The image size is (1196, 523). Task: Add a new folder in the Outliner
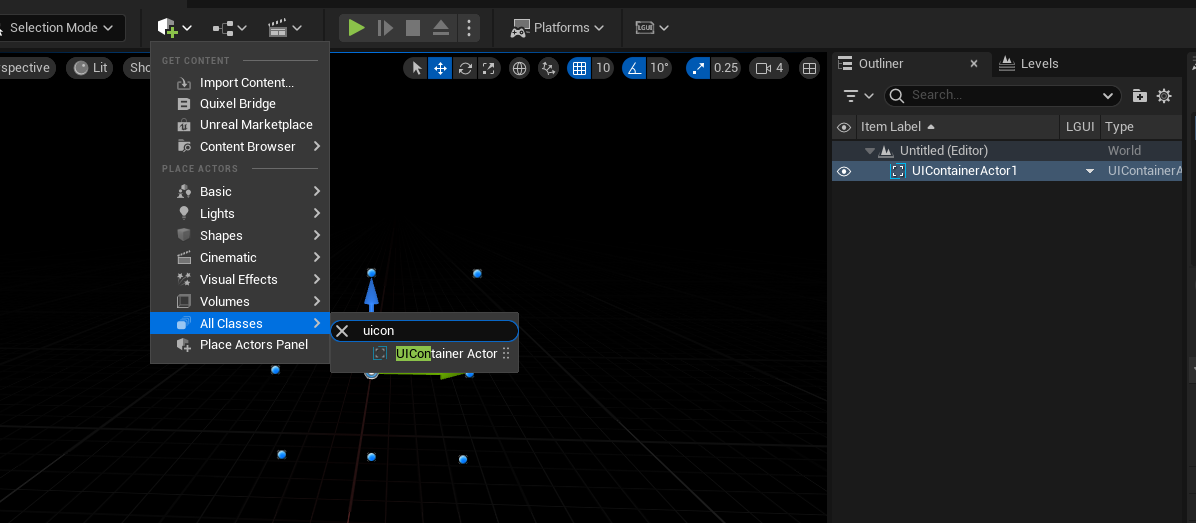click(x=1140, y=96)
